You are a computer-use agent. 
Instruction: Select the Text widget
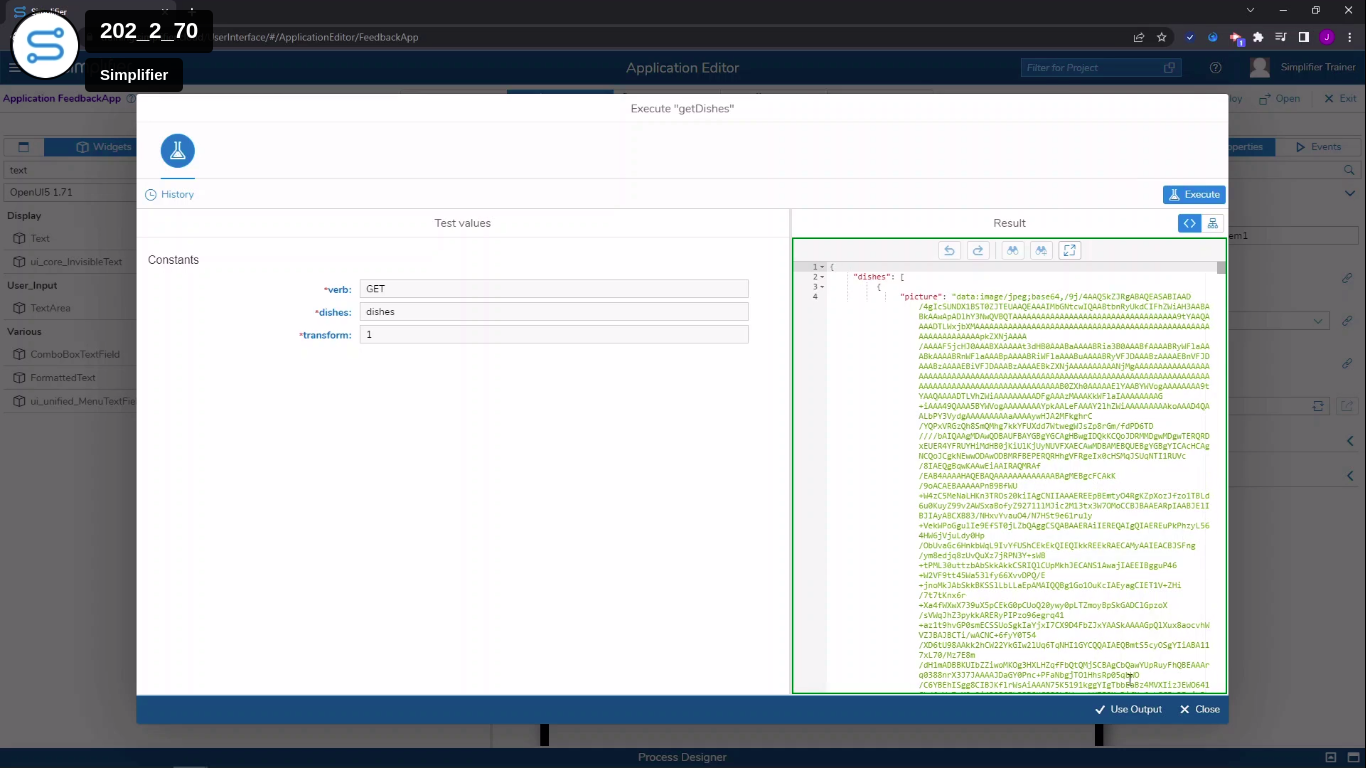click(40, 239)
